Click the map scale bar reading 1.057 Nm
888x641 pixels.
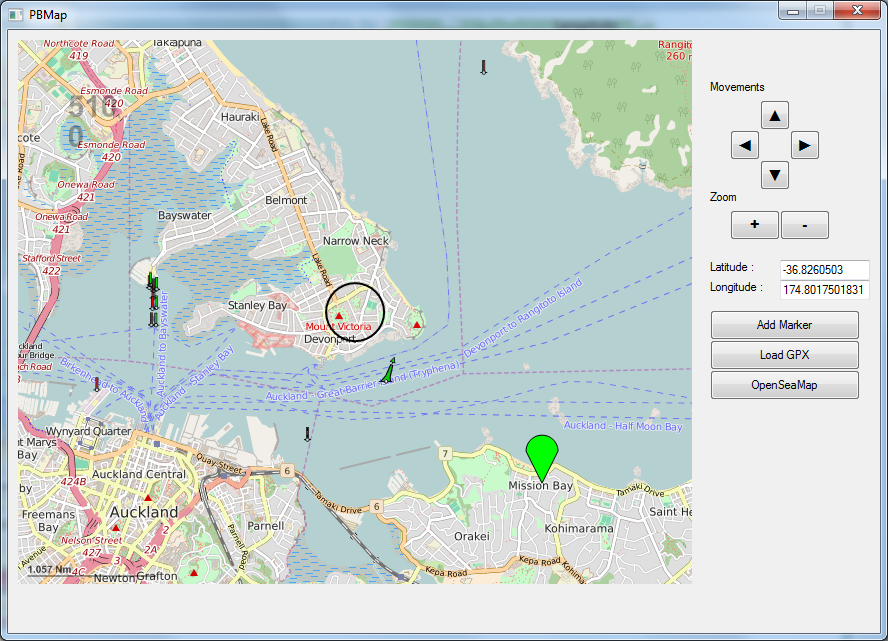coord(49,570)
